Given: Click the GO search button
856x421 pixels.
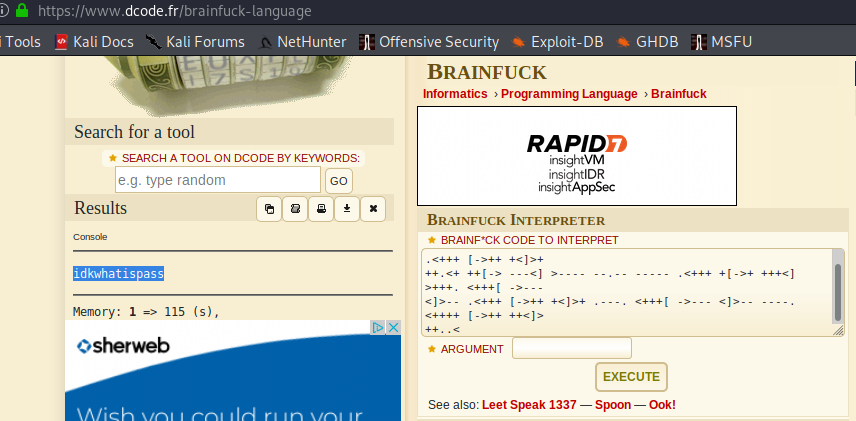Looking at the screenshot, I should 339,180.
